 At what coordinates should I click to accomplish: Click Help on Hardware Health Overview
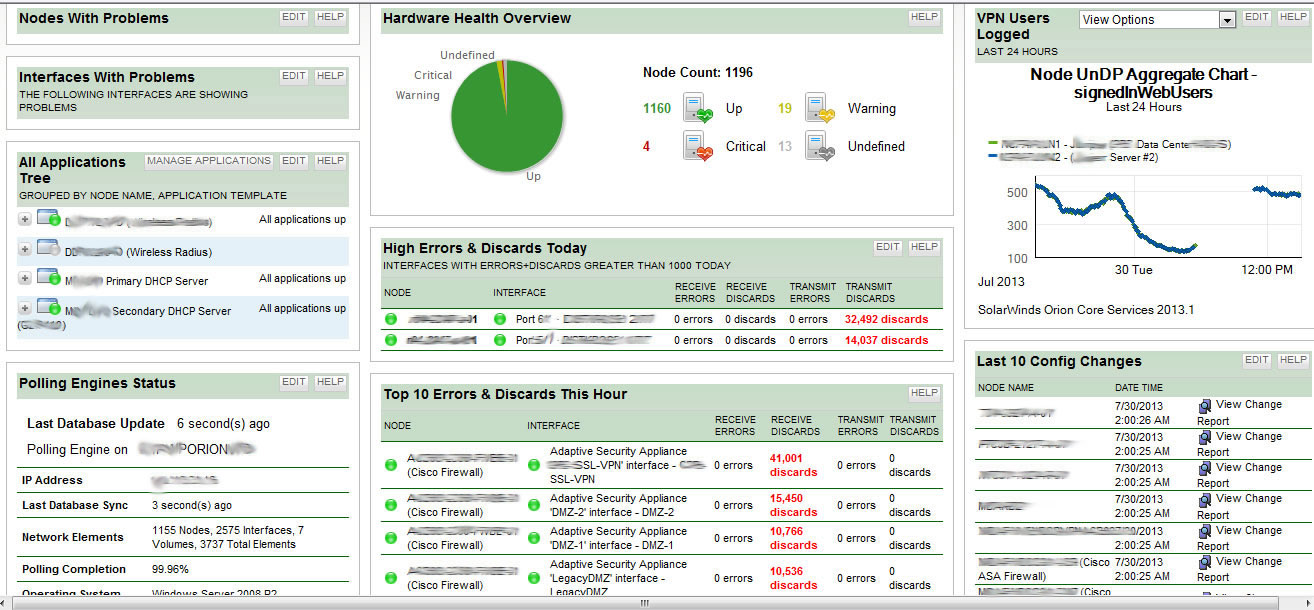click(924, 17)
